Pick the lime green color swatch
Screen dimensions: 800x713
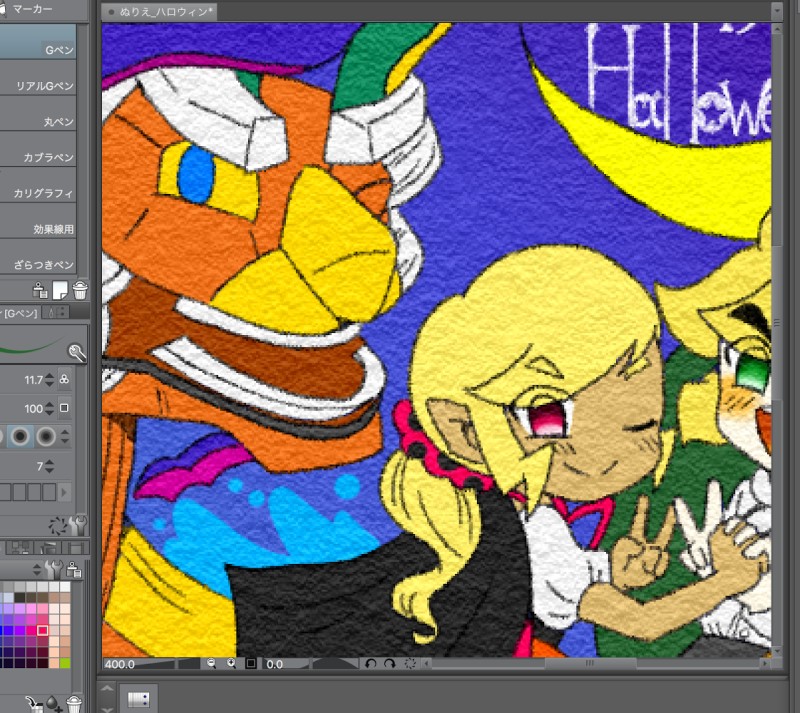tap(65, 663)
